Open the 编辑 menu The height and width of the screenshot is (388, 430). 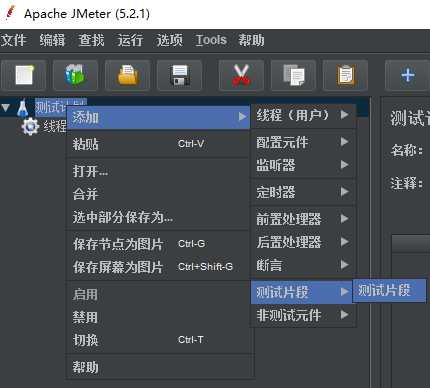tap(52, 40)
